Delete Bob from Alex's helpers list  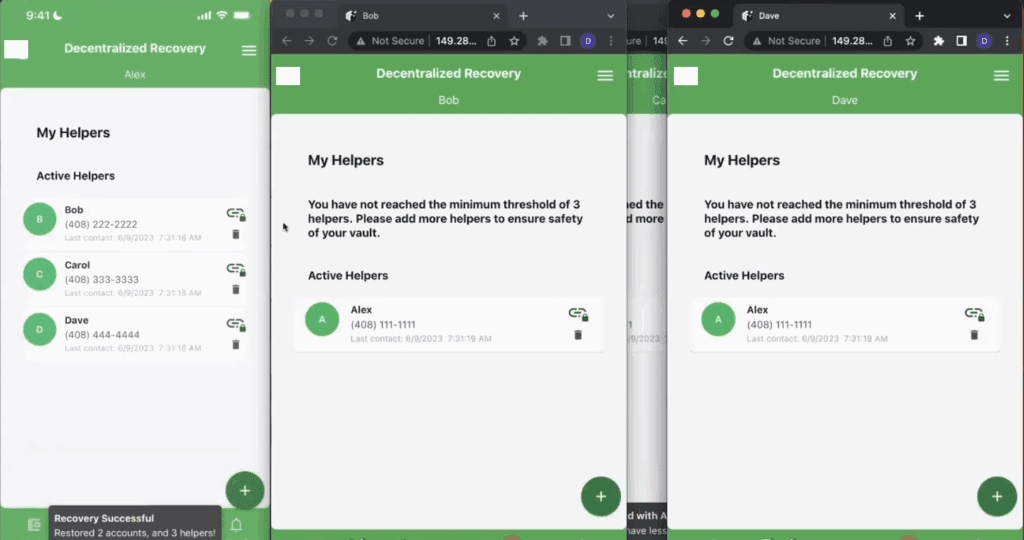[236, 234]
